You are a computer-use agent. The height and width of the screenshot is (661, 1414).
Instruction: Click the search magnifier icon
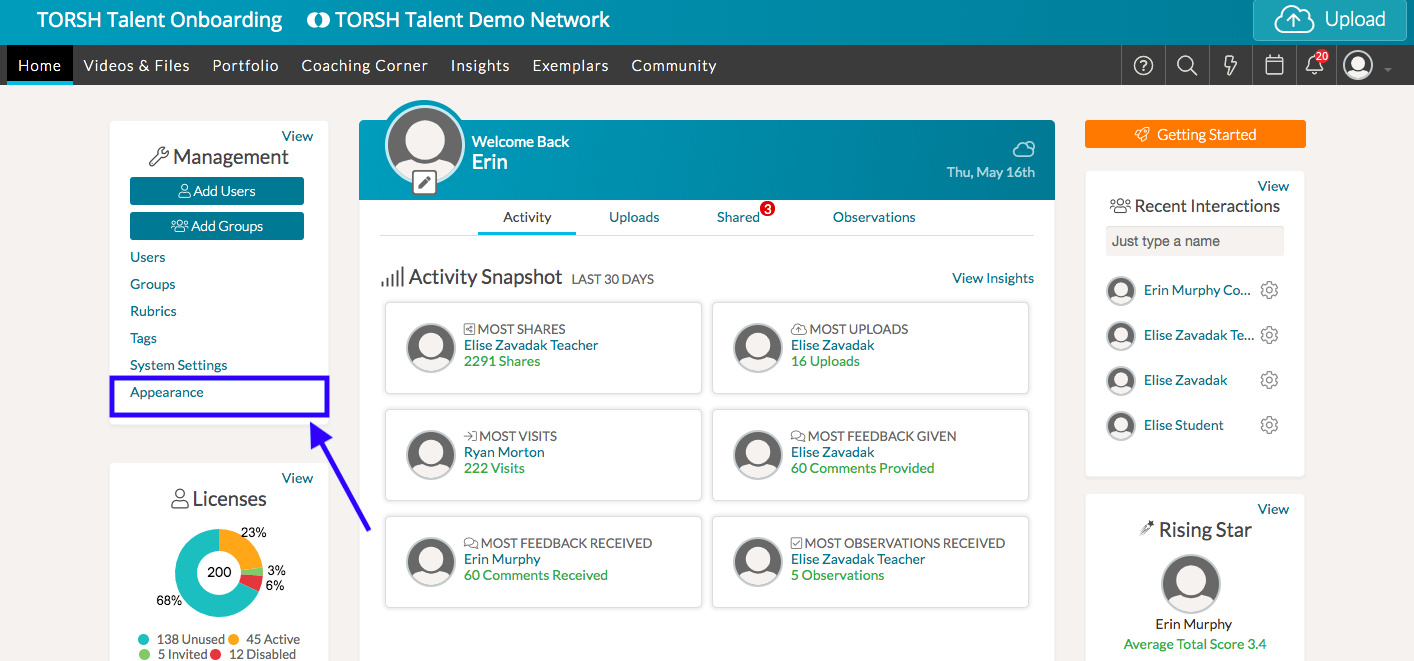[1187, 66]
